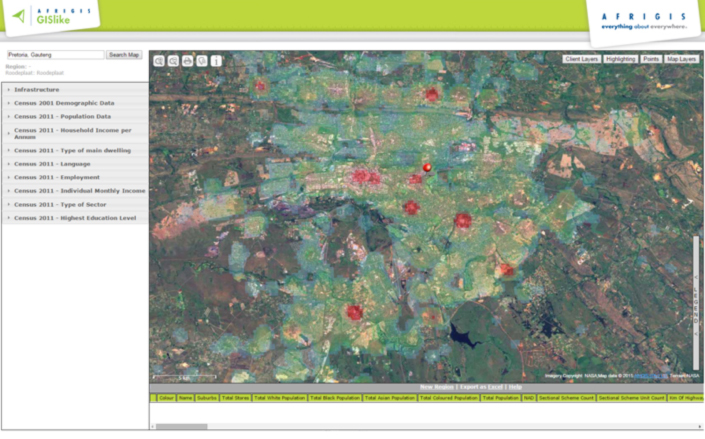
Task: Click the Pretoria, Gauteng search field
Action: [55, 54]
